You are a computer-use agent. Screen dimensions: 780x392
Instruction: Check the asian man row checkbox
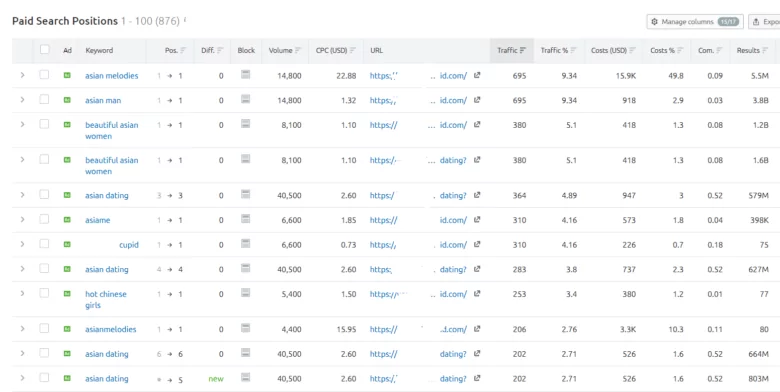44,99
